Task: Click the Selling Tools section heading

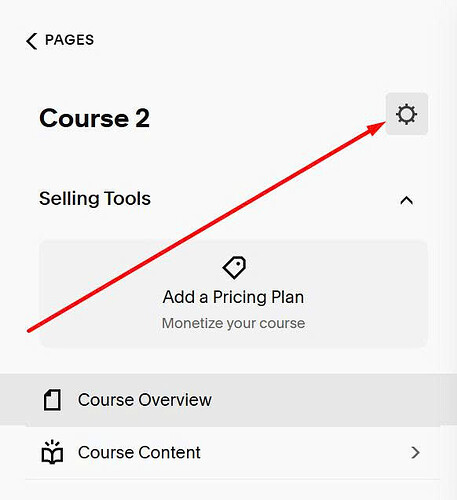Action: pos(95,199)
